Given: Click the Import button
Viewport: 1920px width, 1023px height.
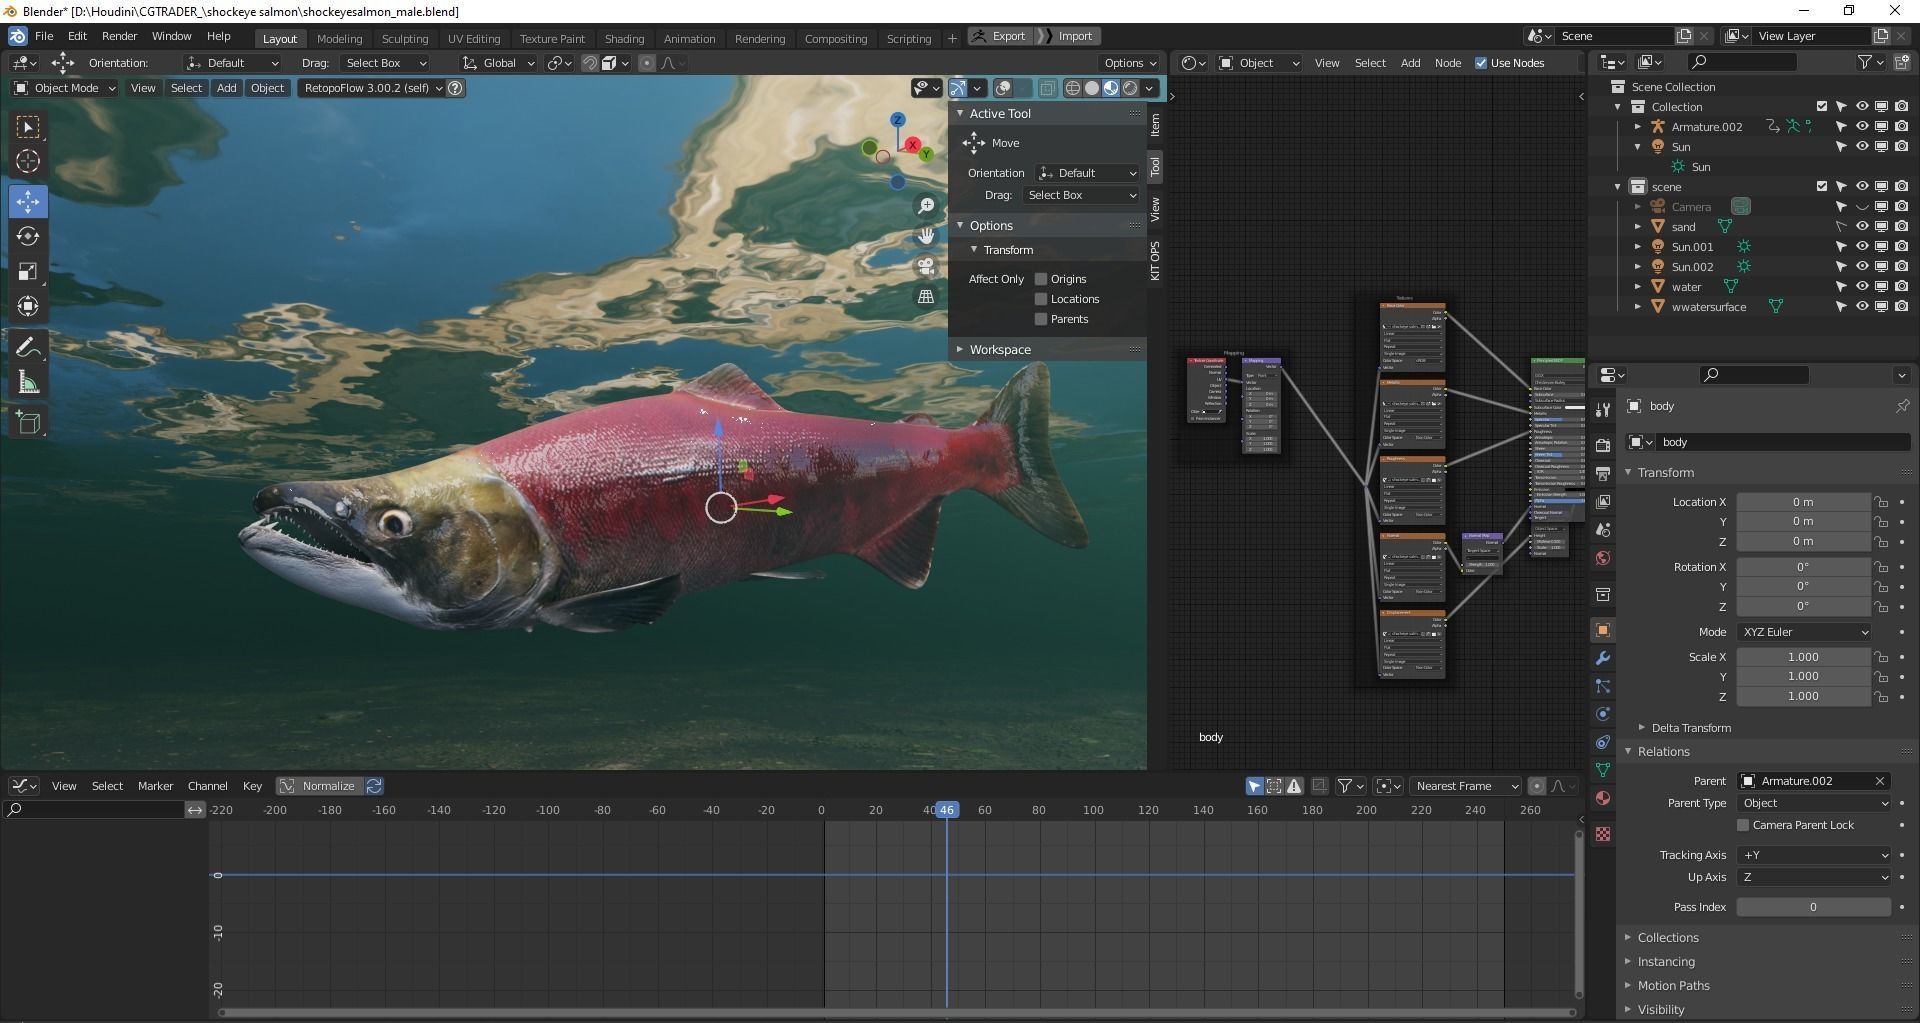Looking at the screenshot, I should click(1068, 36).
